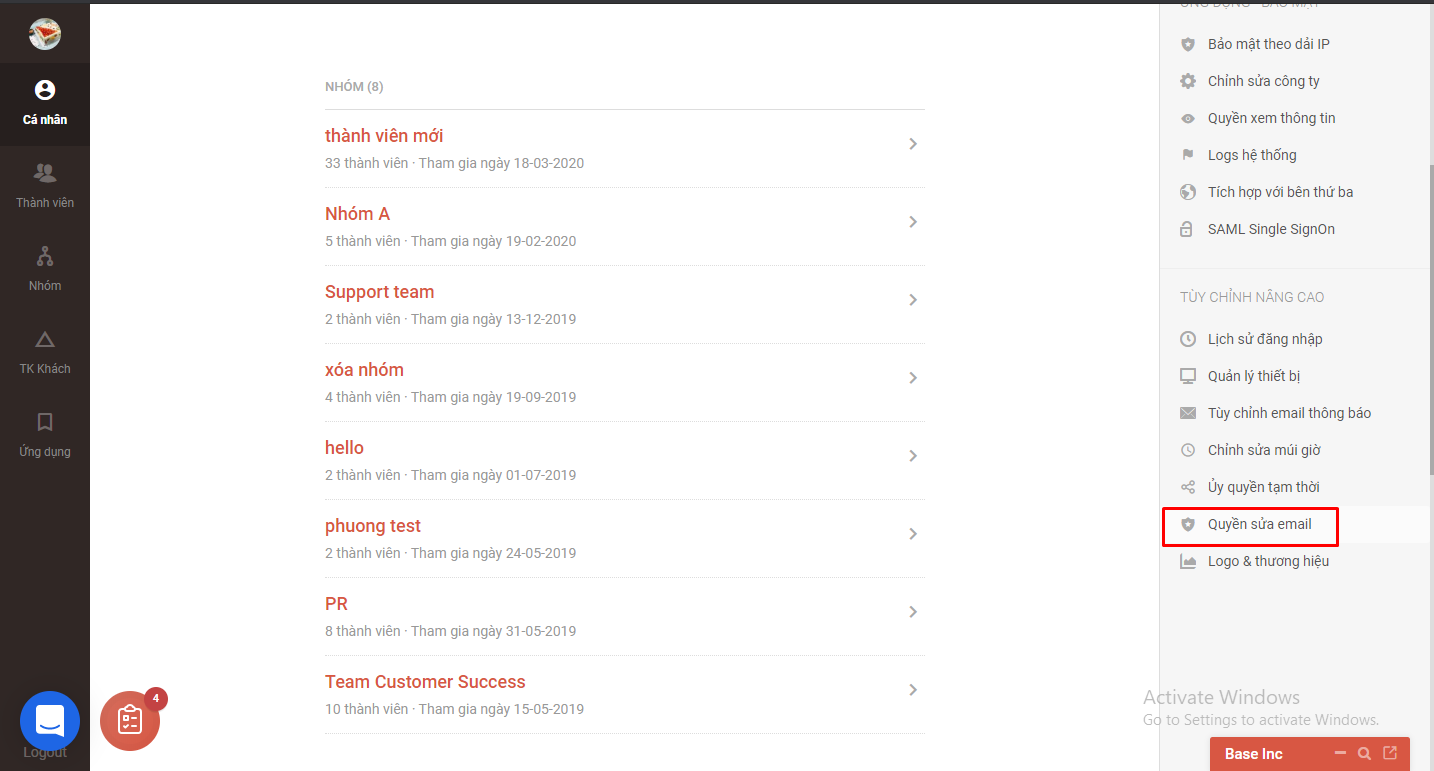Open SAML Single SignOn settings
This screenshot has width=1434, height=771.
1270,228
